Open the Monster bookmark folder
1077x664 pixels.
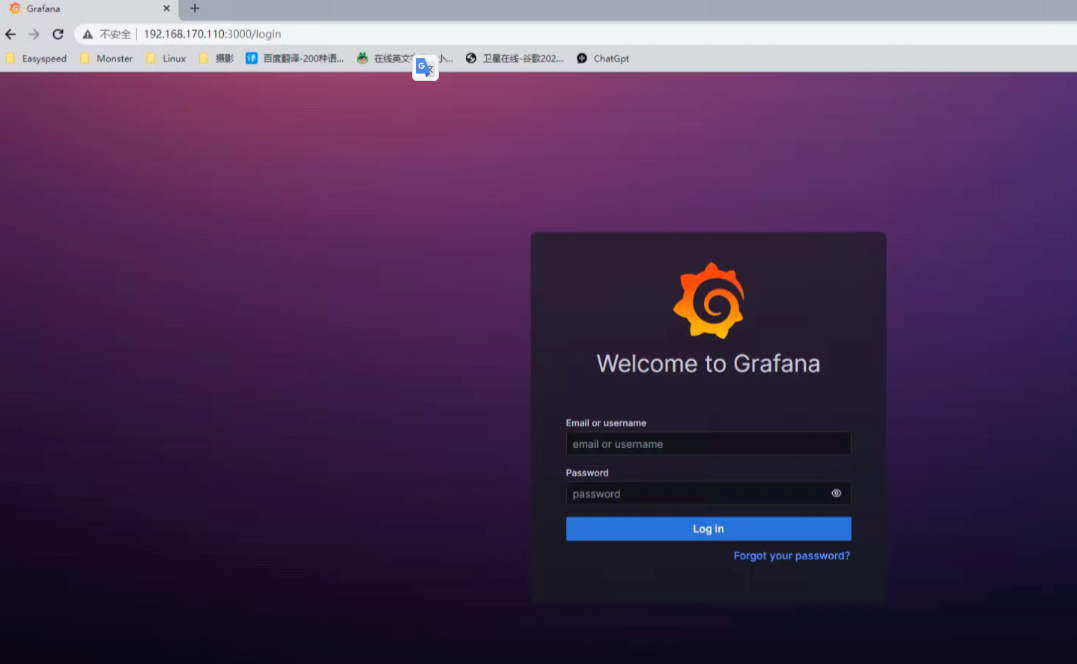[106, 58]
